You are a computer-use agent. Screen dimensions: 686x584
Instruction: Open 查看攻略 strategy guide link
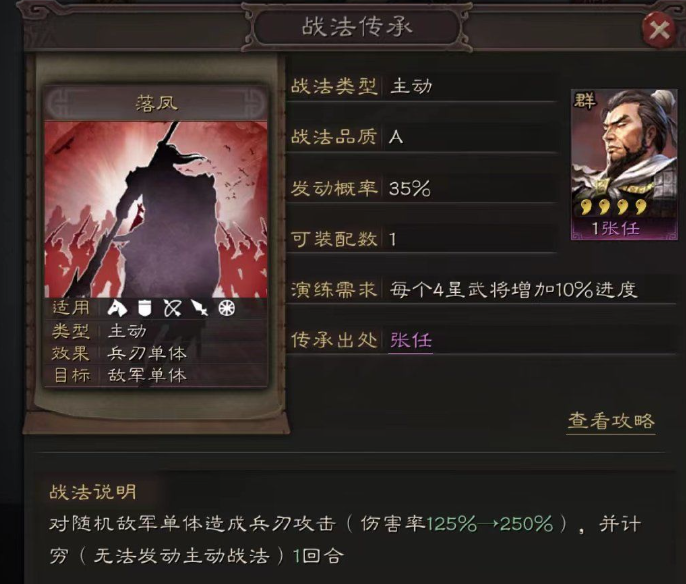[611, 421]
